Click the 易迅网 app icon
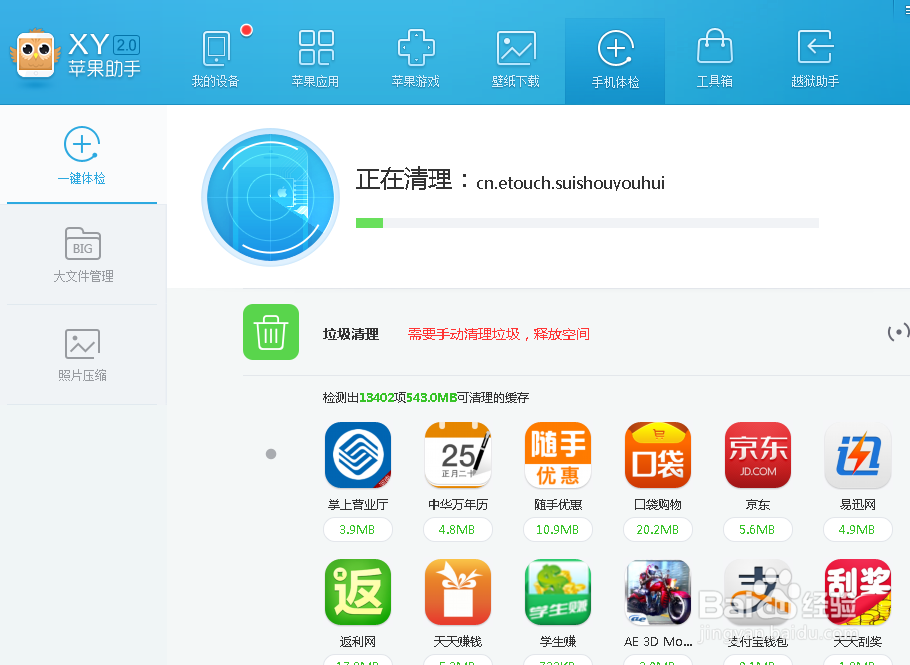 pyautogui.click(x=858, y=455)
